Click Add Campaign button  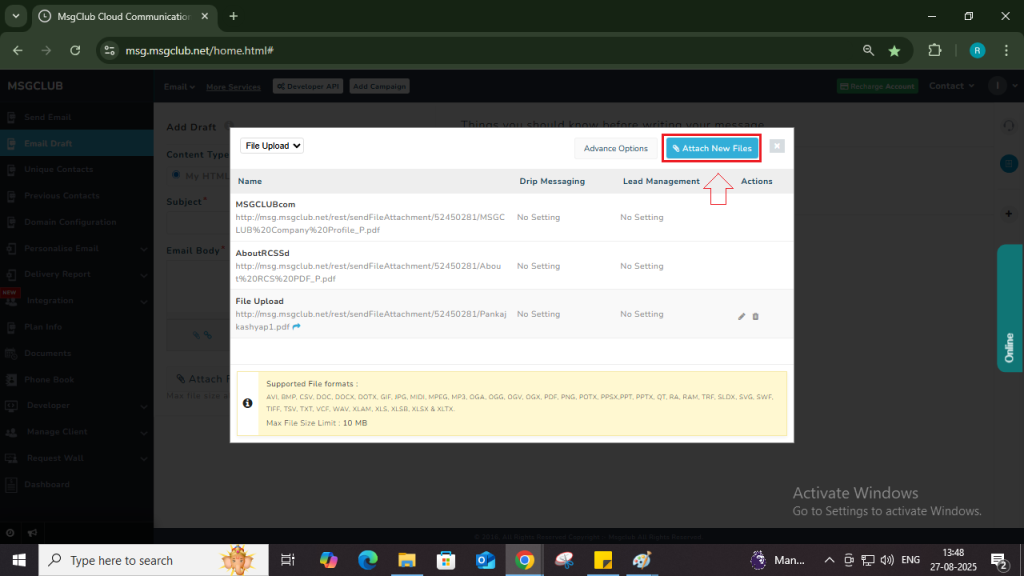(379, 86)
